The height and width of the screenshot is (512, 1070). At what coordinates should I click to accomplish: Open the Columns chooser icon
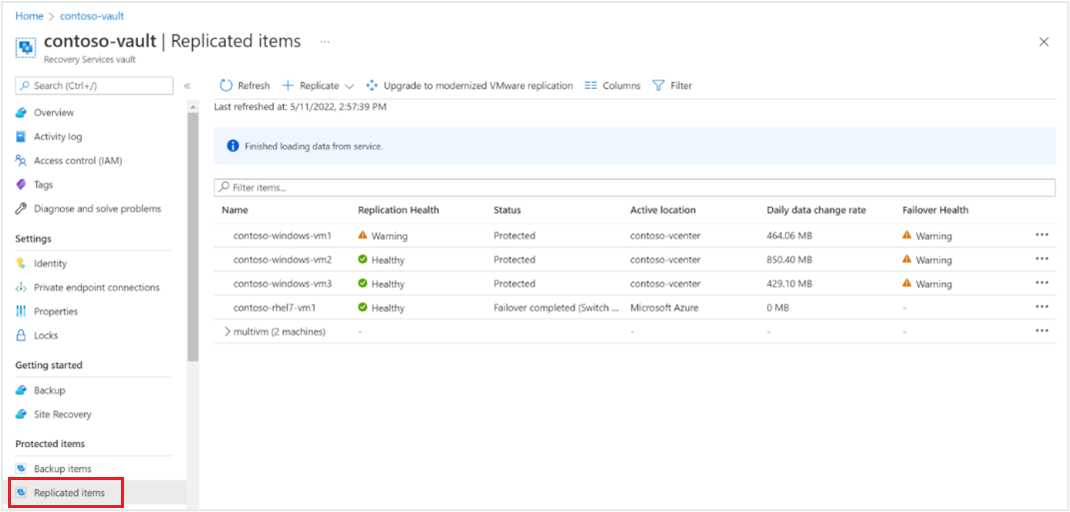tap(591, 86)
